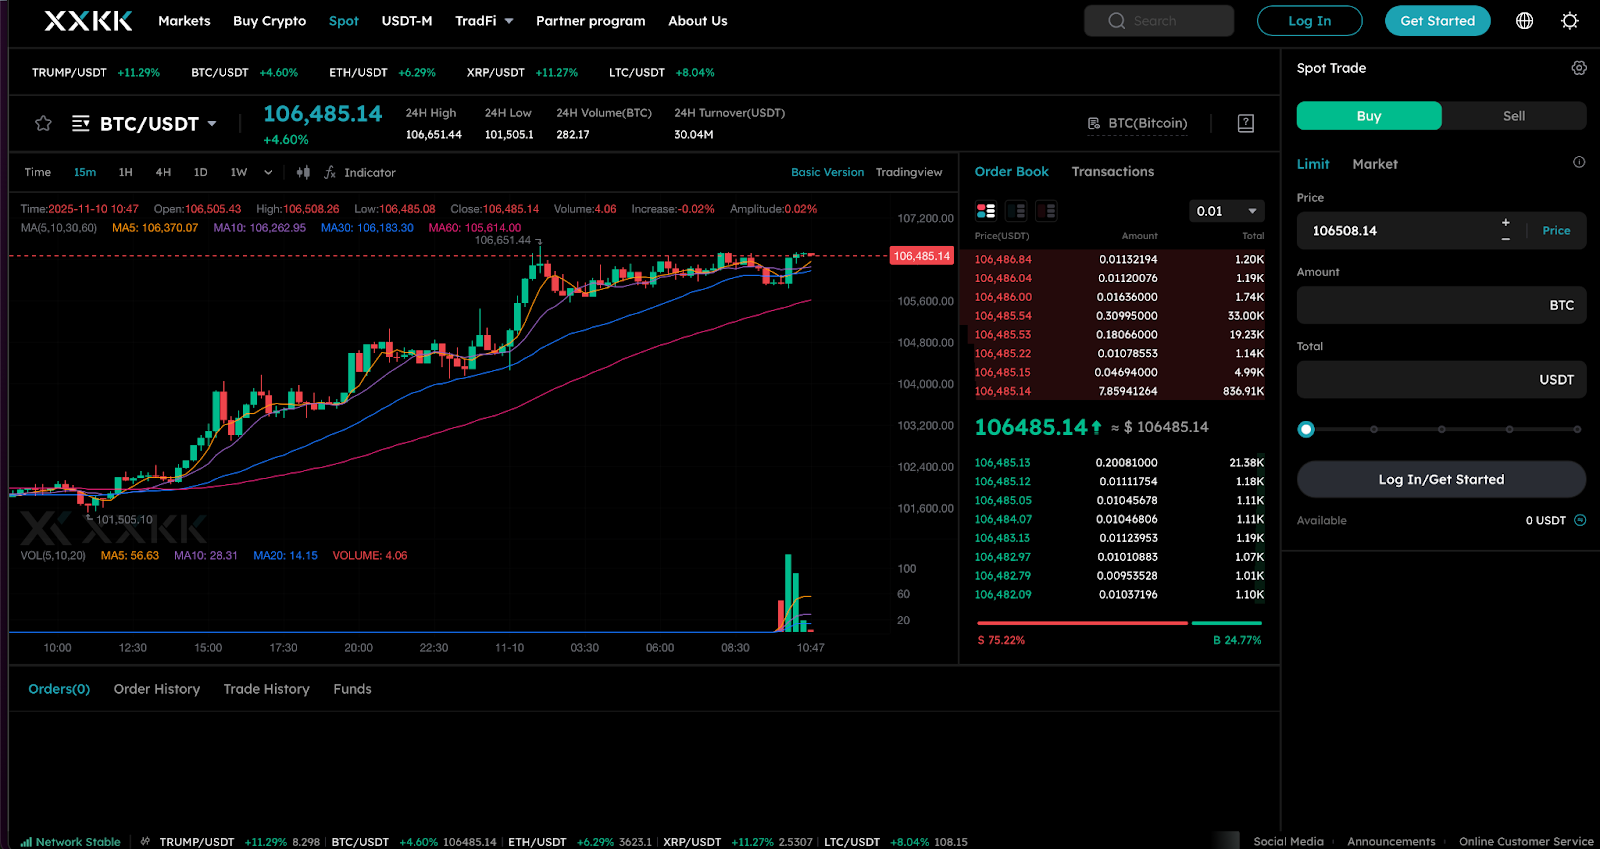Open the Trade History tab
The image size is (1600, 849).
click(266, 689)
